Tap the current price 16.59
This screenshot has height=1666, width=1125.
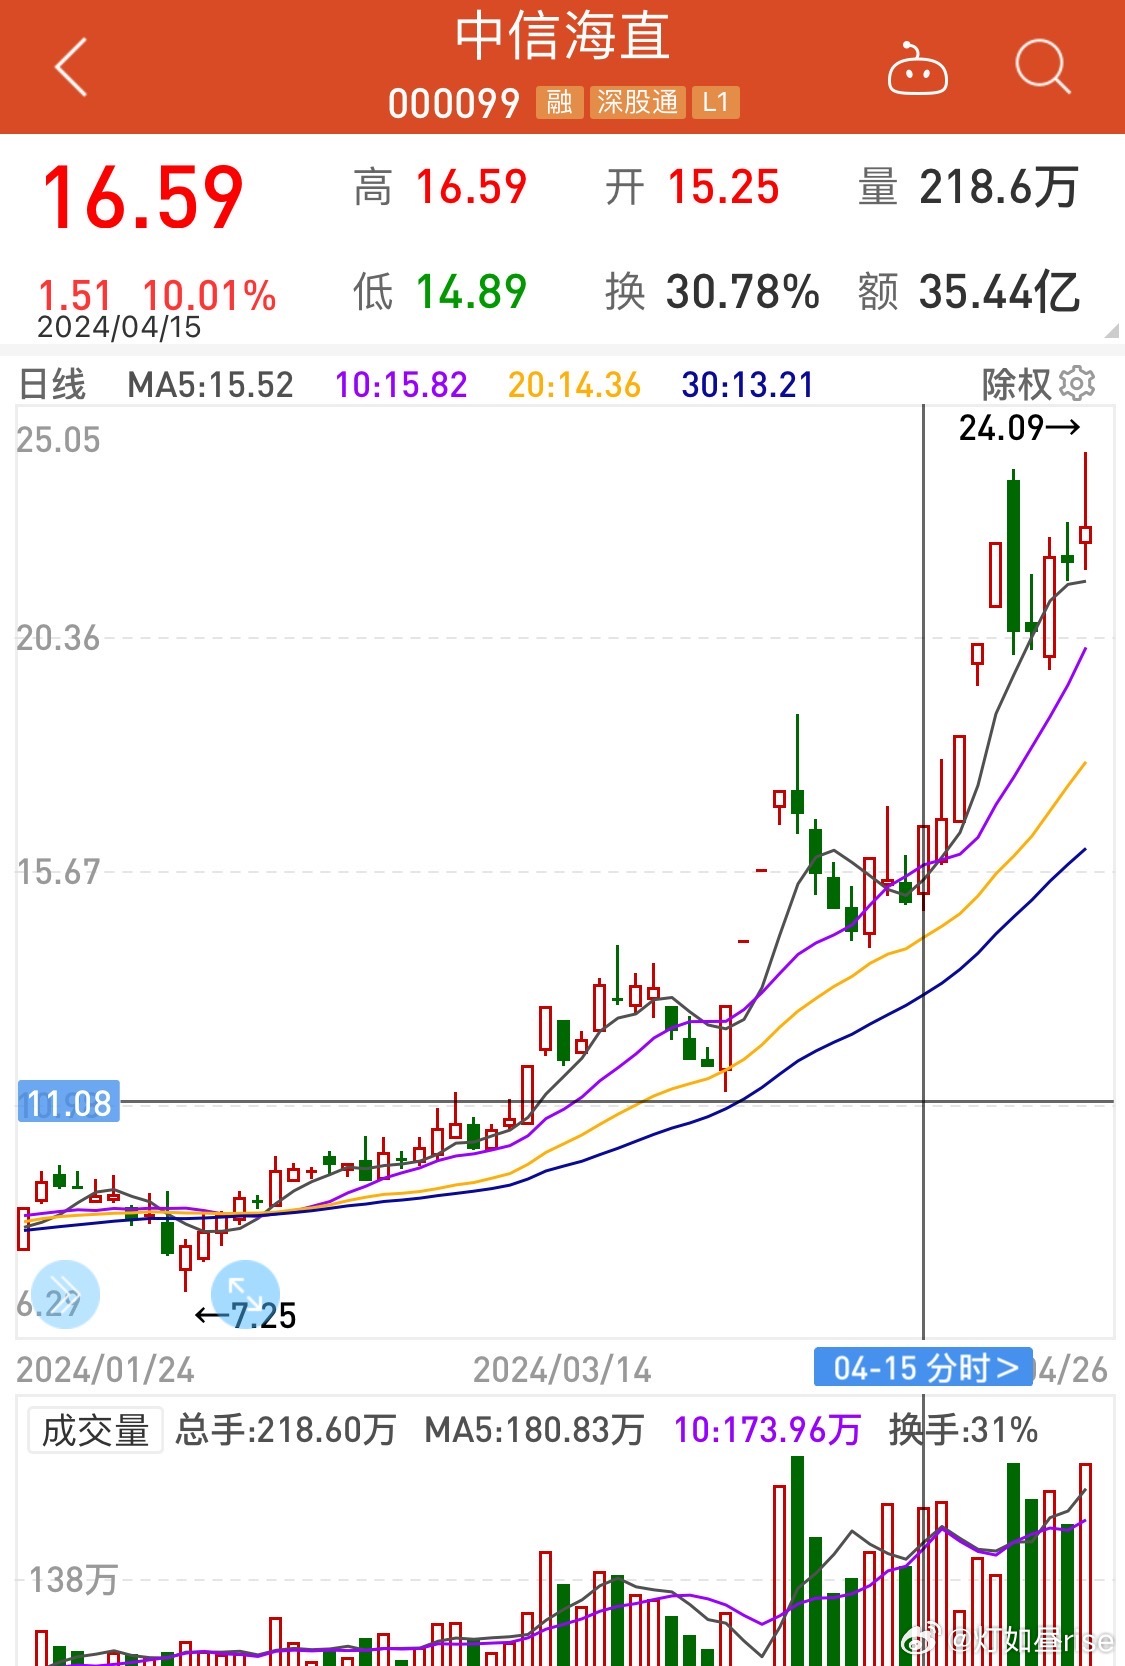[x=143, y=198]
